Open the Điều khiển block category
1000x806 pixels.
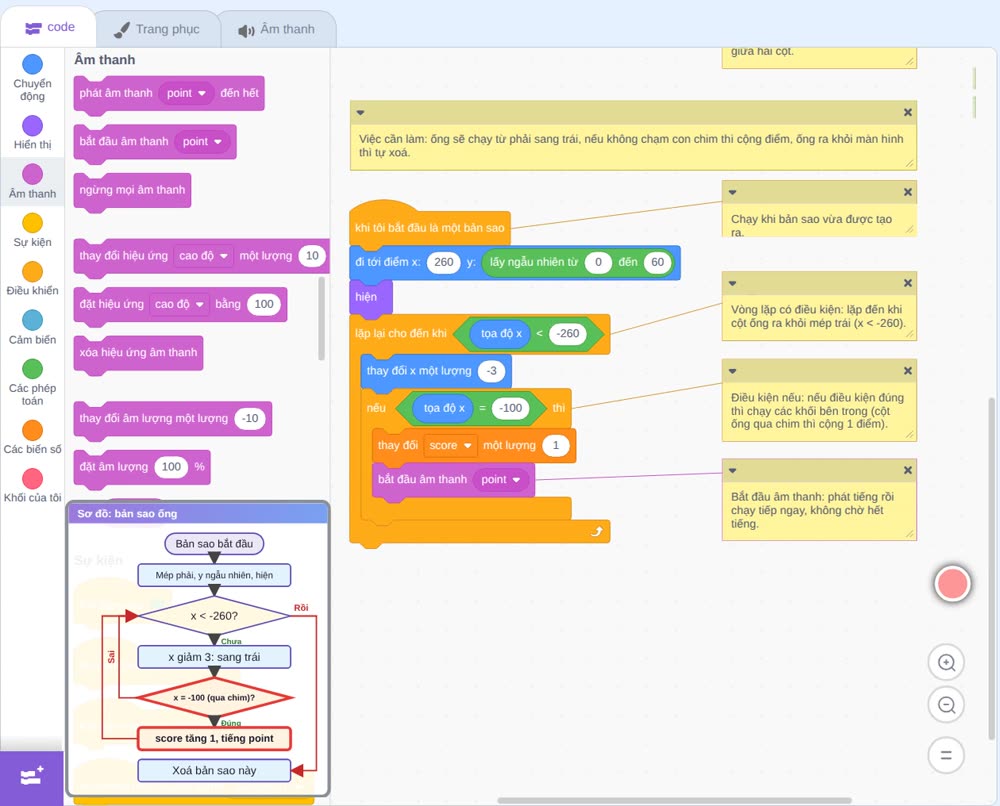(x=32, y=279)
